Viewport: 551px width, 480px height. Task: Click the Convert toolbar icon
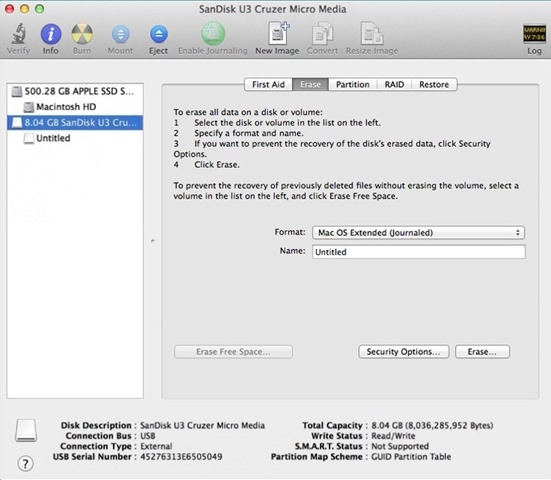tap(323, 33)
